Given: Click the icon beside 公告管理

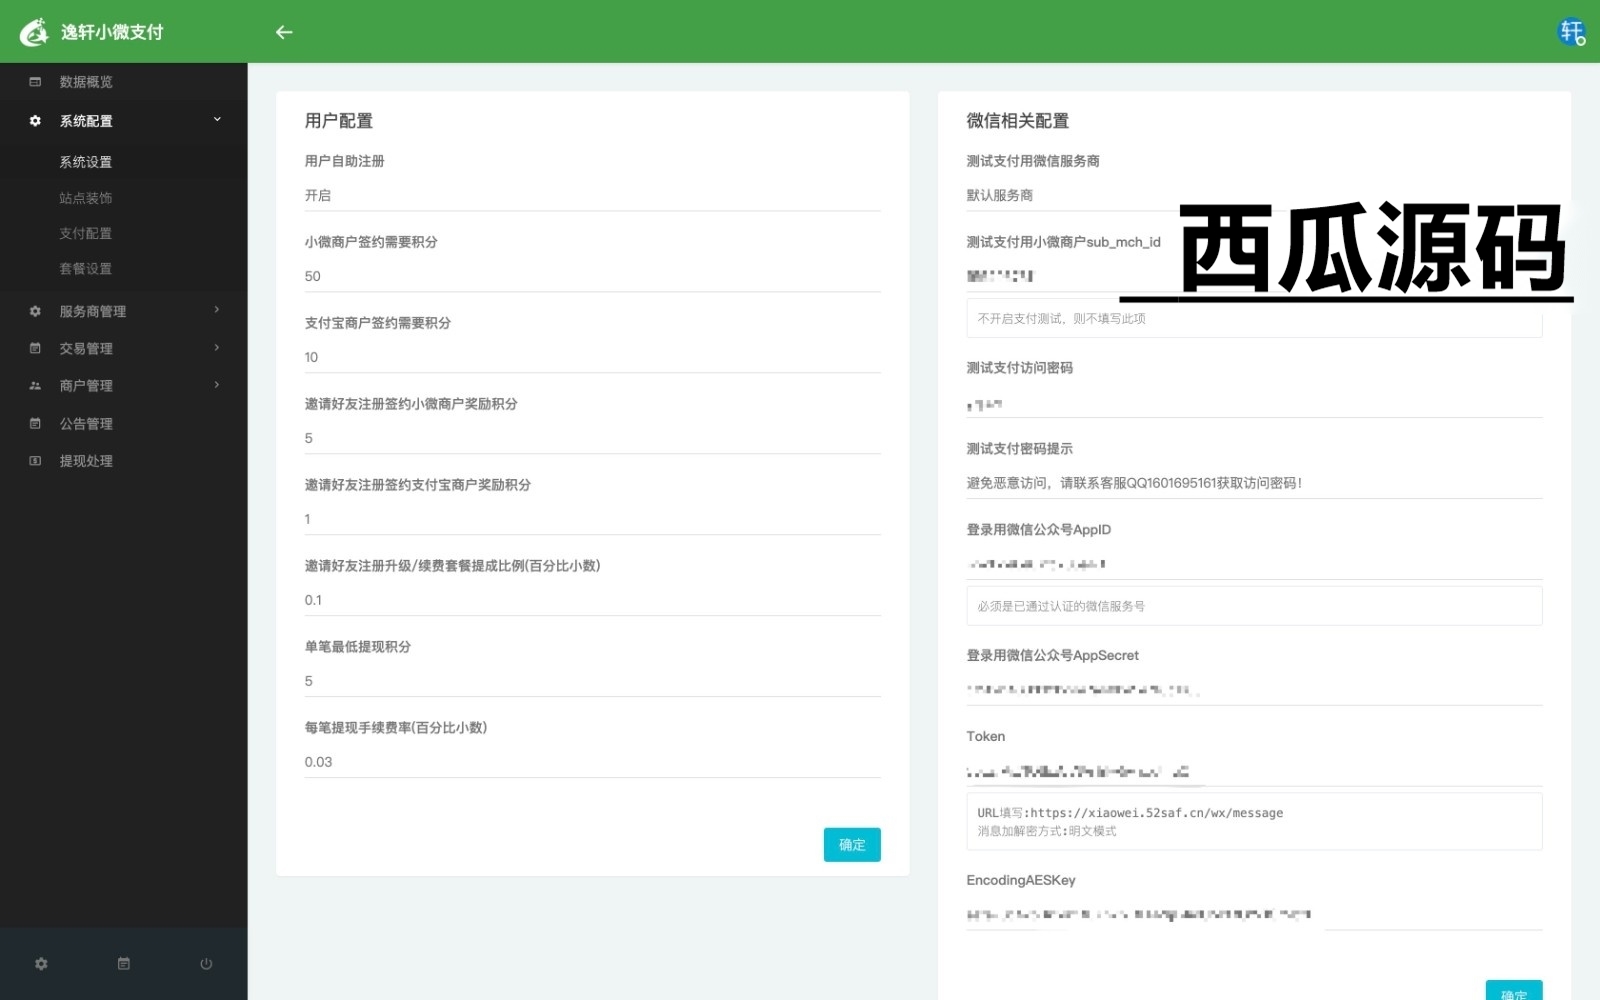Looking at the screenshot, I should coord(36,423).
